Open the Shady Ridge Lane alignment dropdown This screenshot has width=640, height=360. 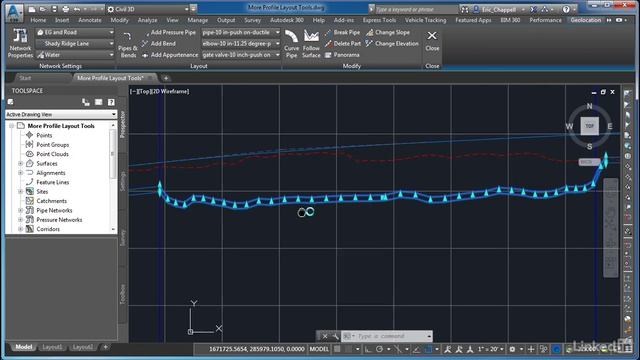75,44
